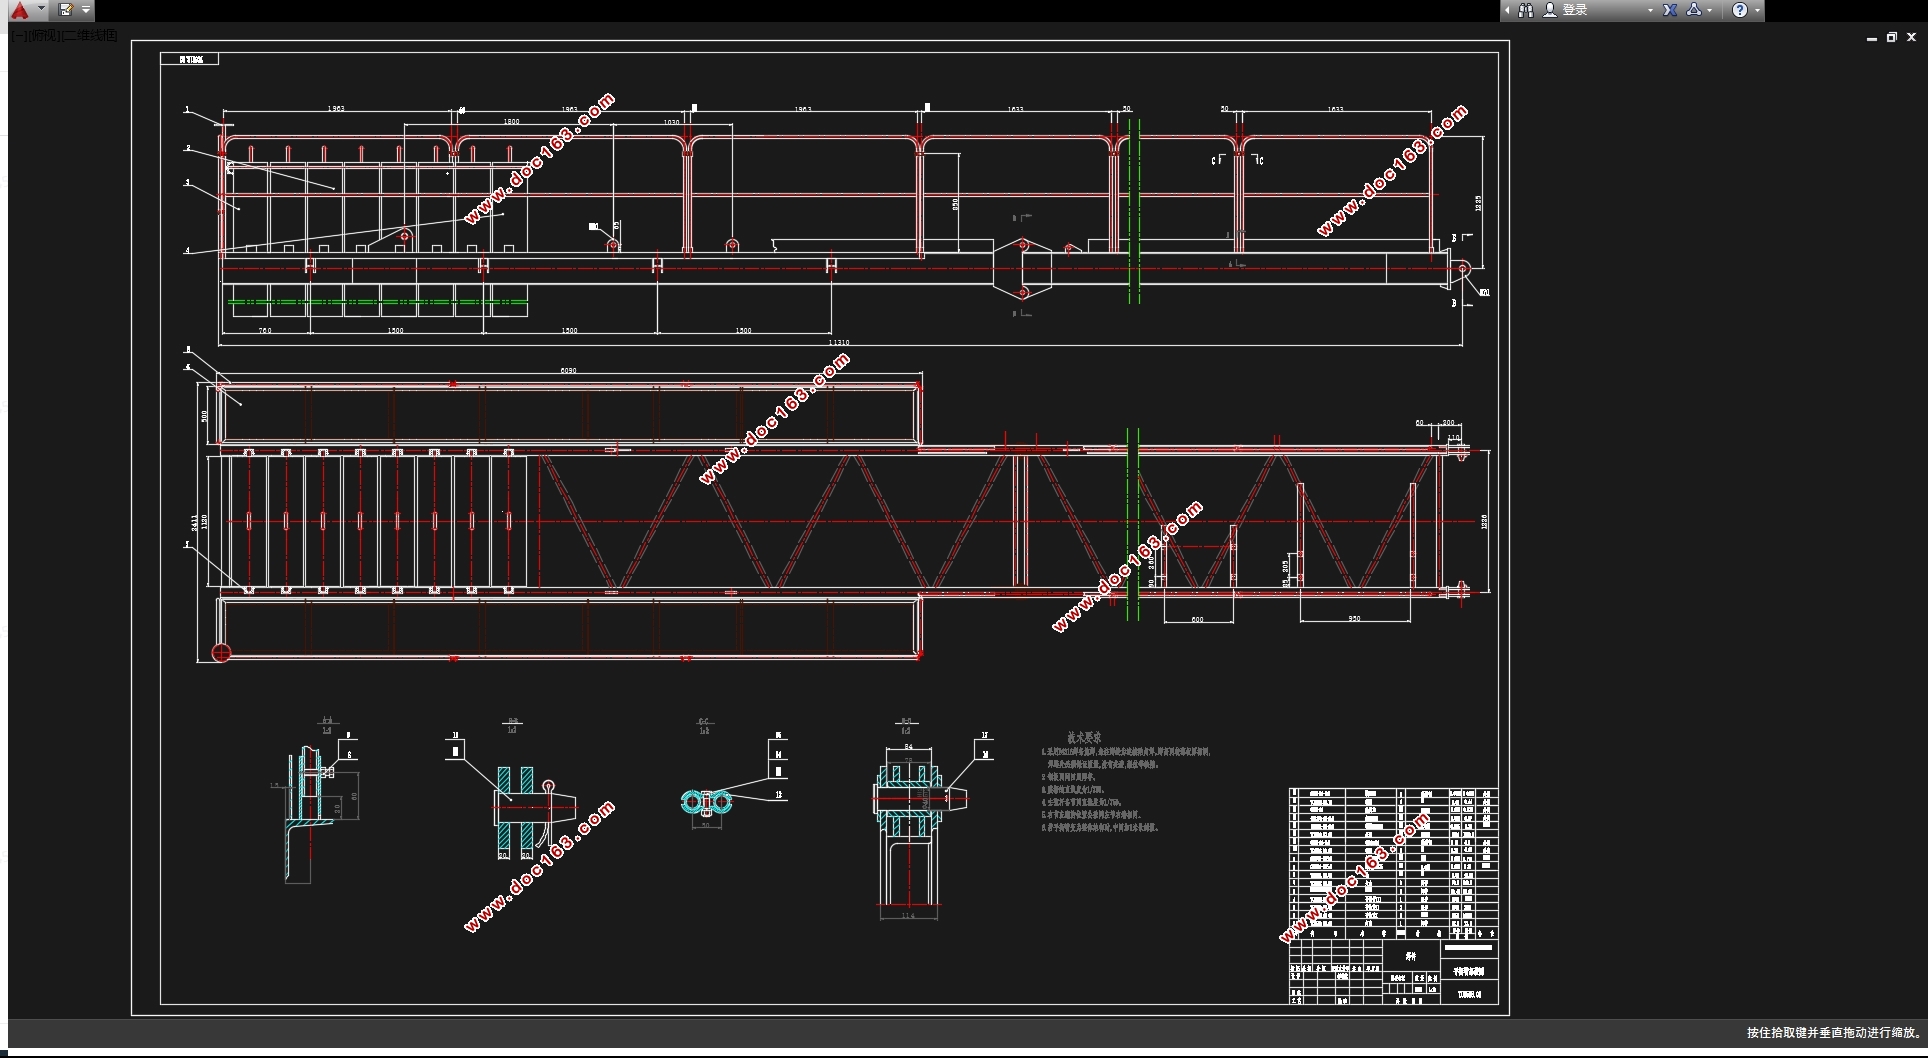
Task: Open the 登录 sign-in link
Action: [x=1575, y=10]
